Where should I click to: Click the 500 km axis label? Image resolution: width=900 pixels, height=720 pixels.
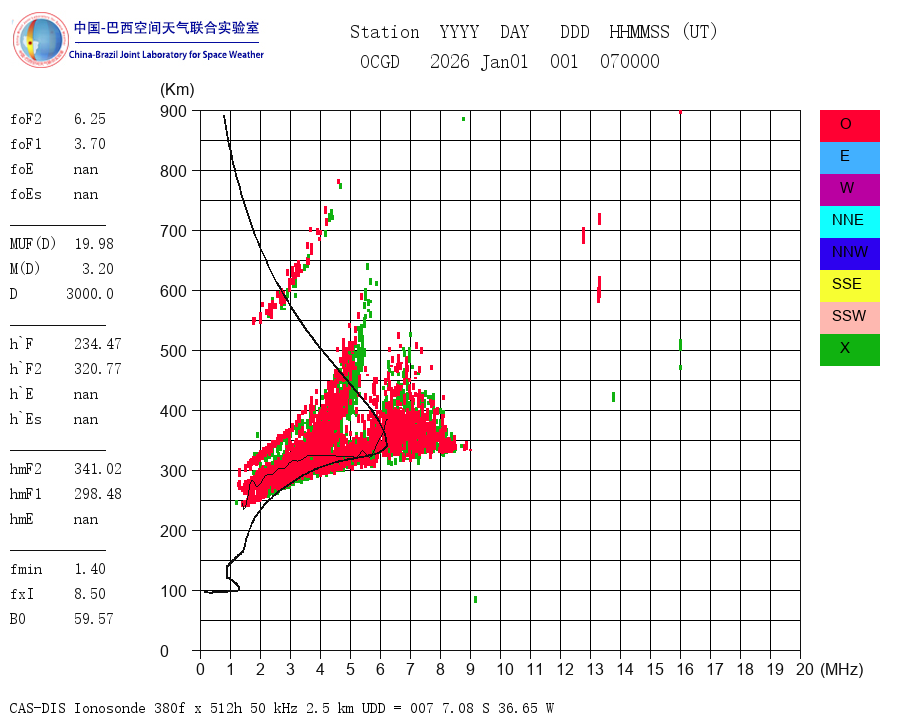coord(173,351)
